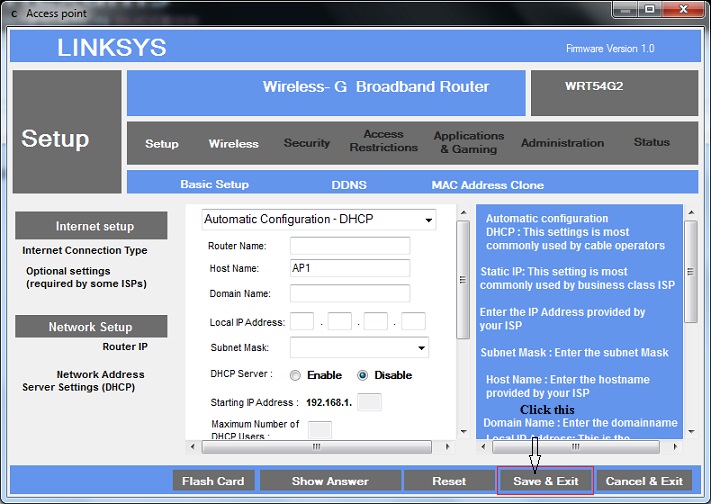
Task: Click help panel horizontal scrollbar thumb
Action: [x=576, y=447]
